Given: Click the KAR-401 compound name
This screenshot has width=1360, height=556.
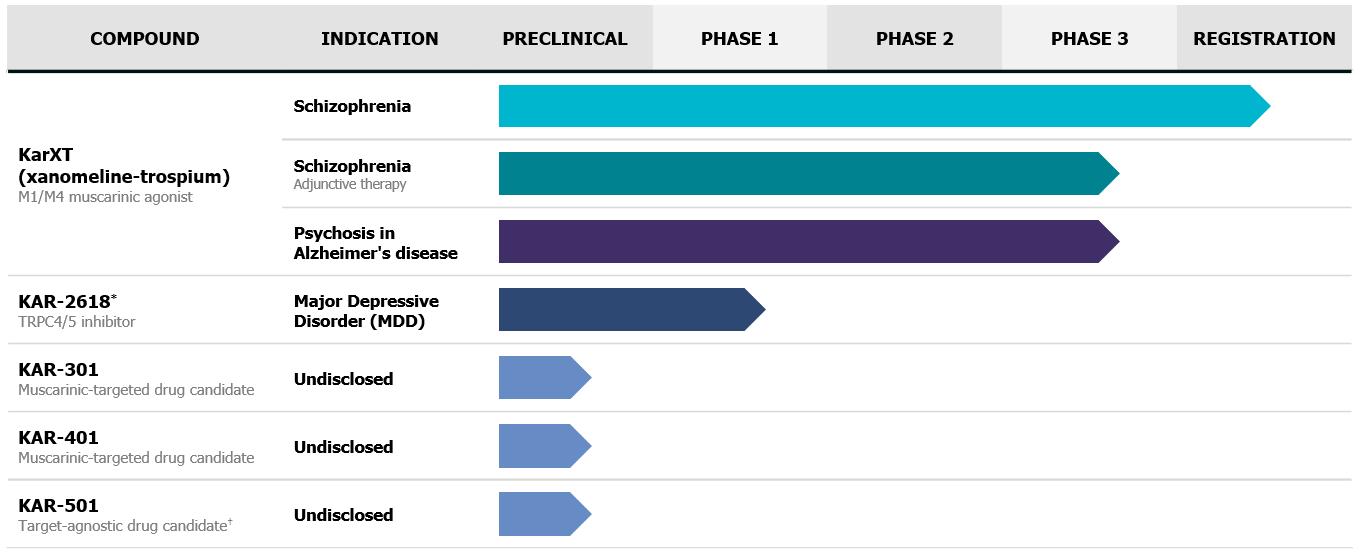Looking at the screenshot, I should (59, 438).
